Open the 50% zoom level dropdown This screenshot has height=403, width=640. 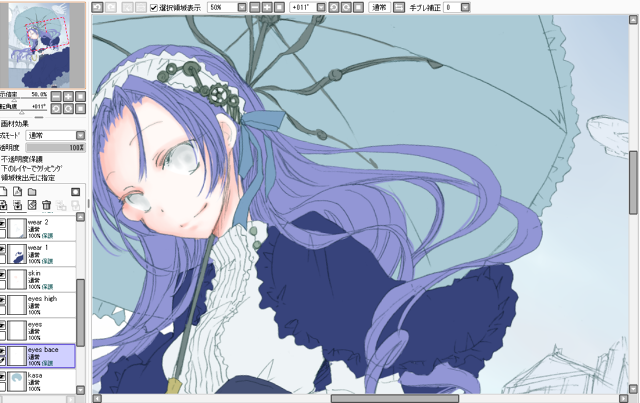tap(242, 7)
